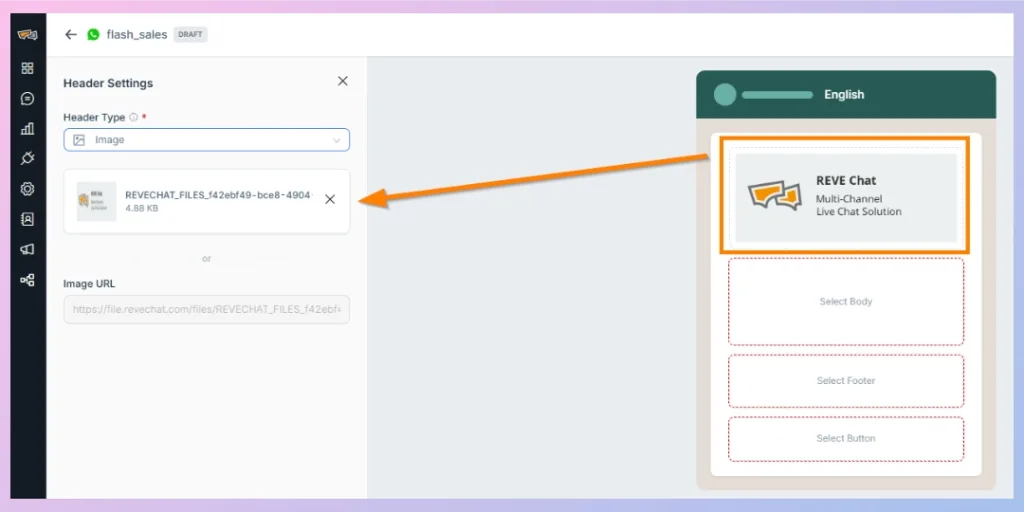Click the uploaded file thumbnail
1024x512 pixels.
point(96,201)
